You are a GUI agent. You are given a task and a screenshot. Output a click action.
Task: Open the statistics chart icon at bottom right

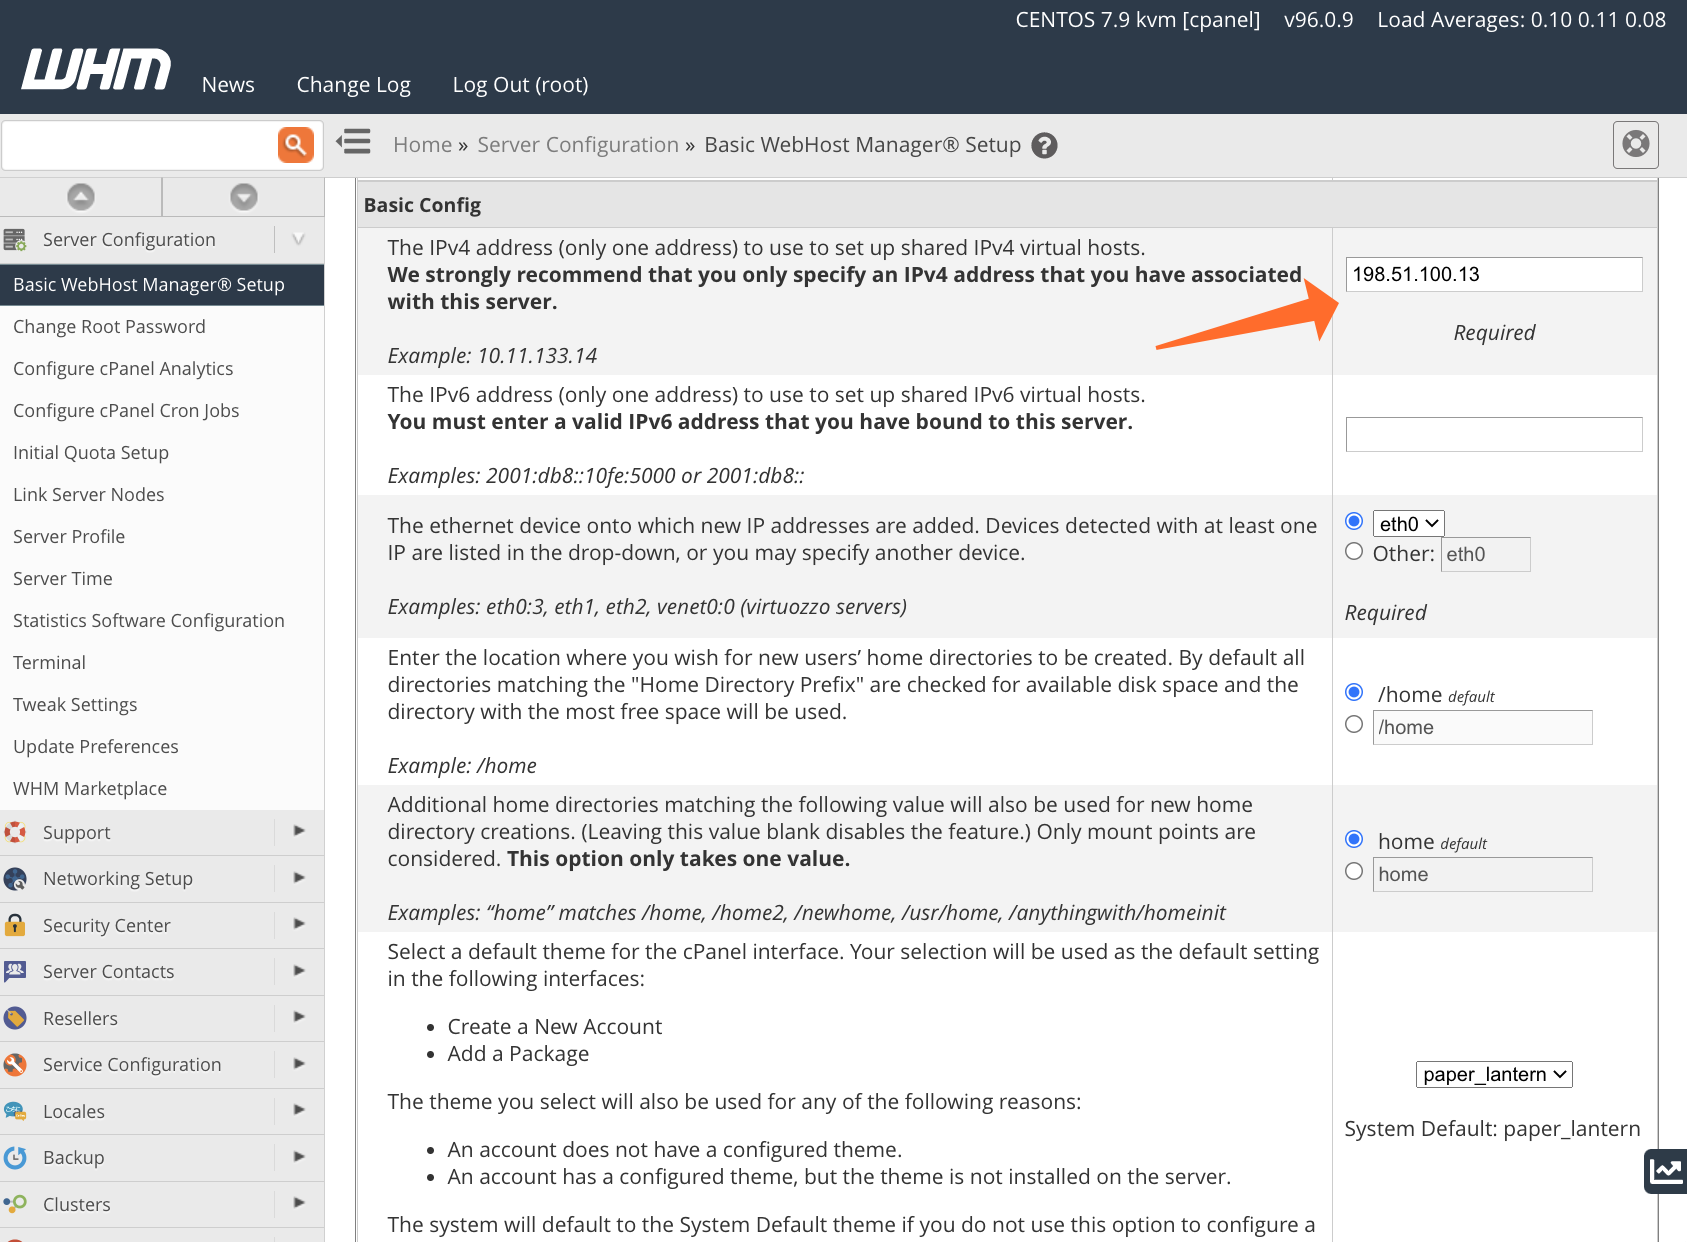click(x=1666, y=1170)
